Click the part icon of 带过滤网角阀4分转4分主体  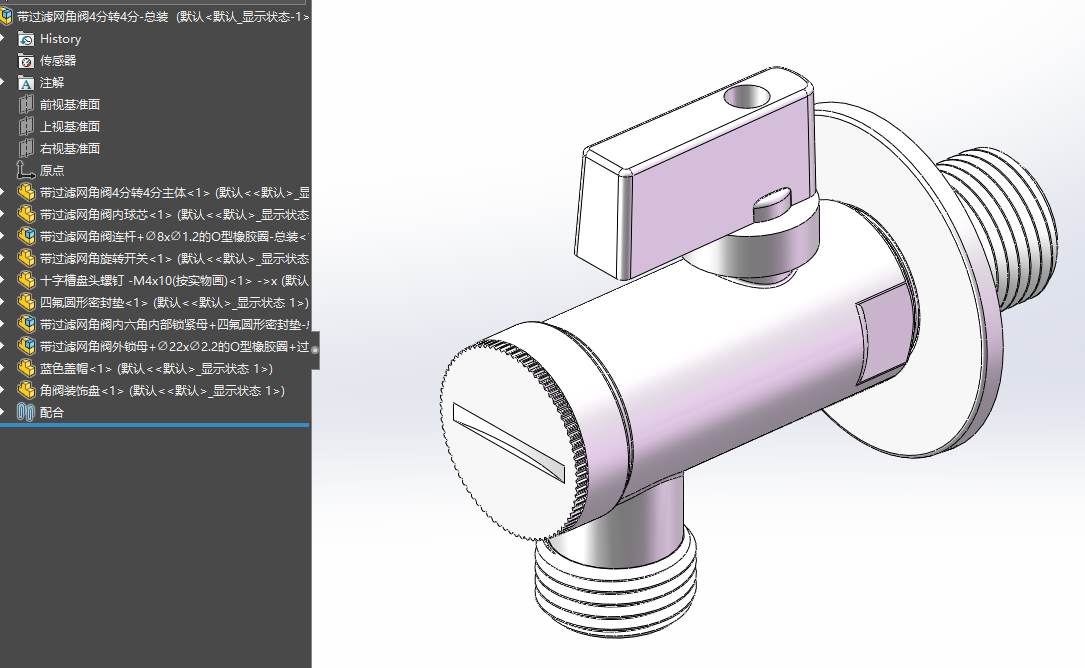[x=26, y=192]
